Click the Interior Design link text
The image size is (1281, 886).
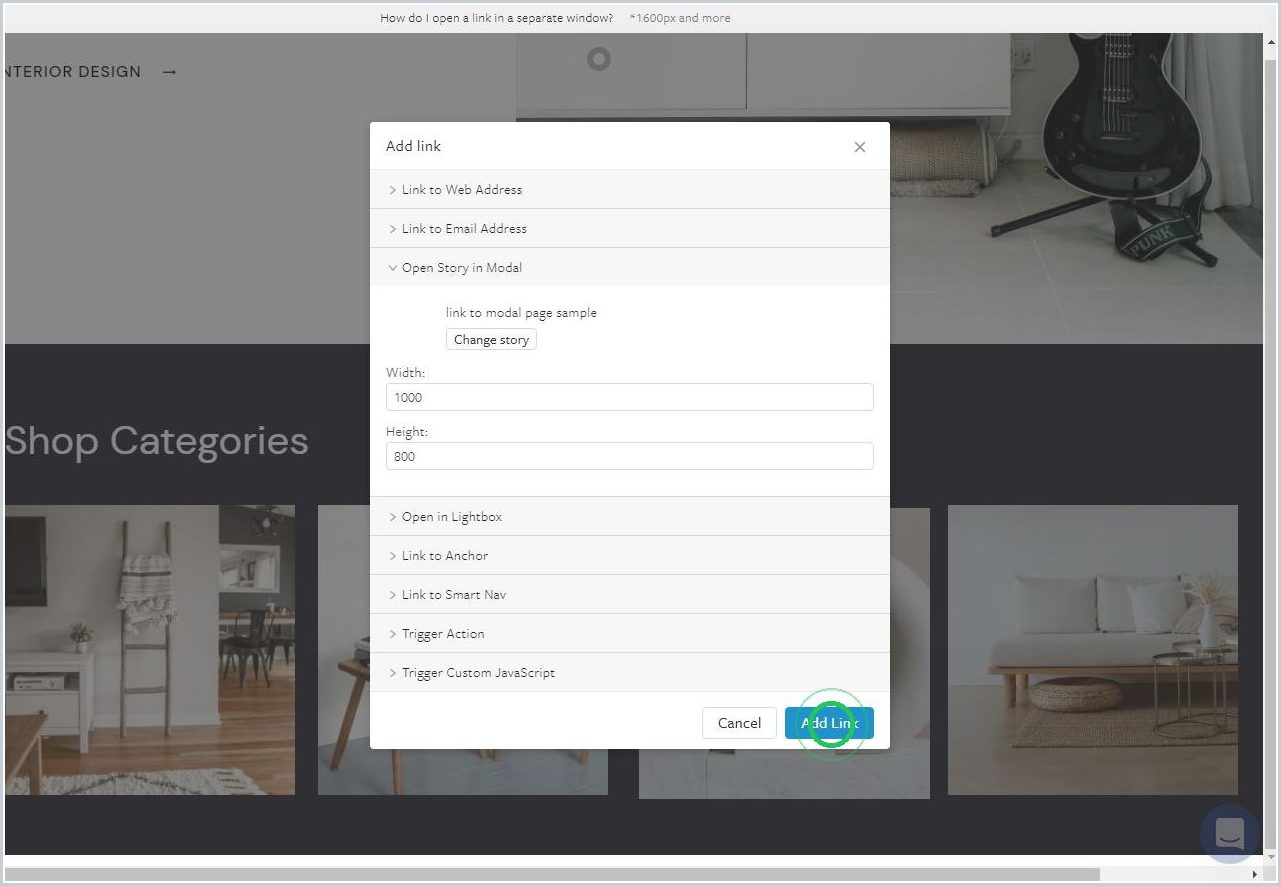73,72
